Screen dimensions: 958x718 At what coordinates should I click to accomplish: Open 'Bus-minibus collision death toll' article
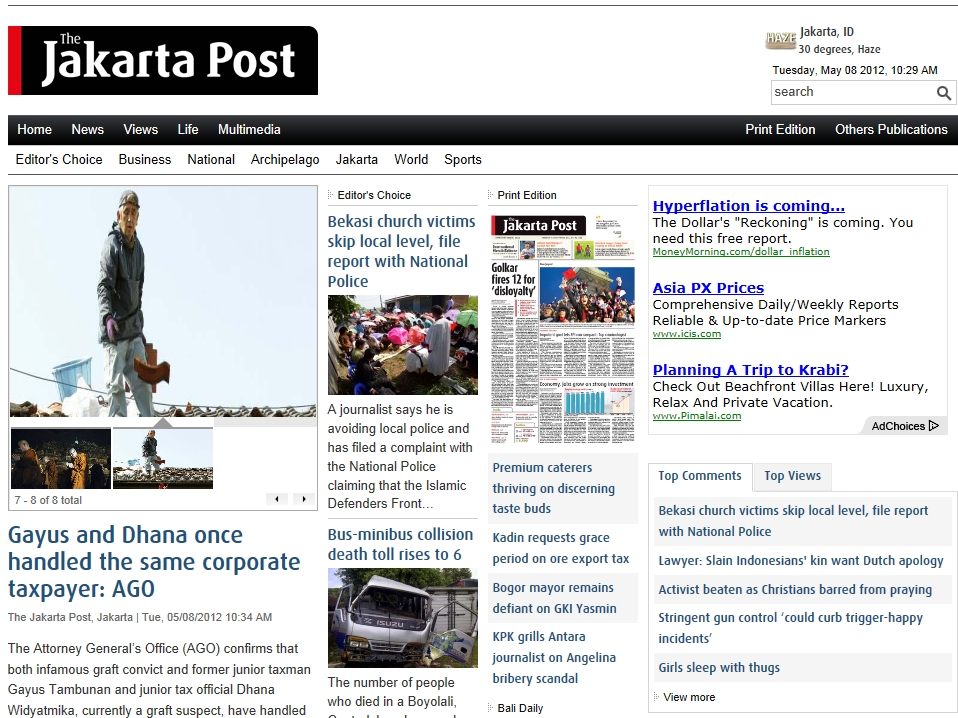click(x=400, y=544)
